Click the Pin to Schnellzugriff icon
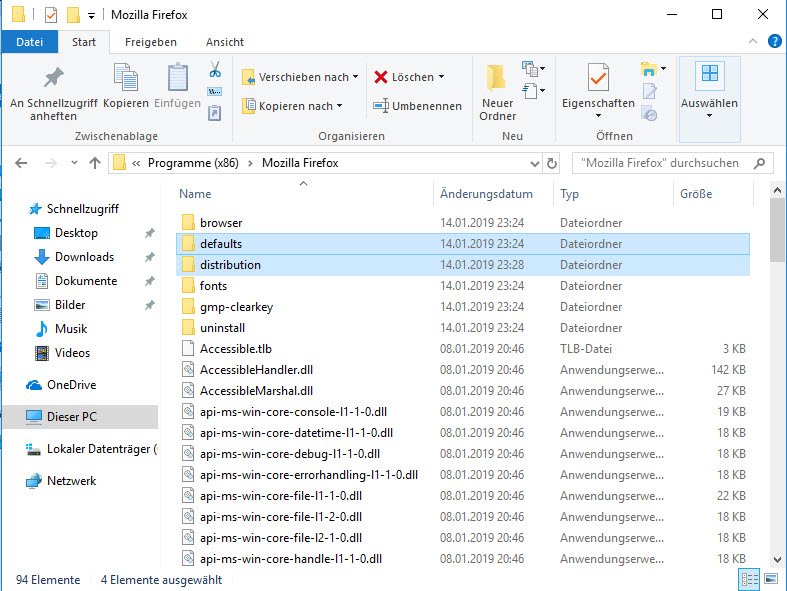Screen dimensions: 787x591 click(x=53, y=77)
